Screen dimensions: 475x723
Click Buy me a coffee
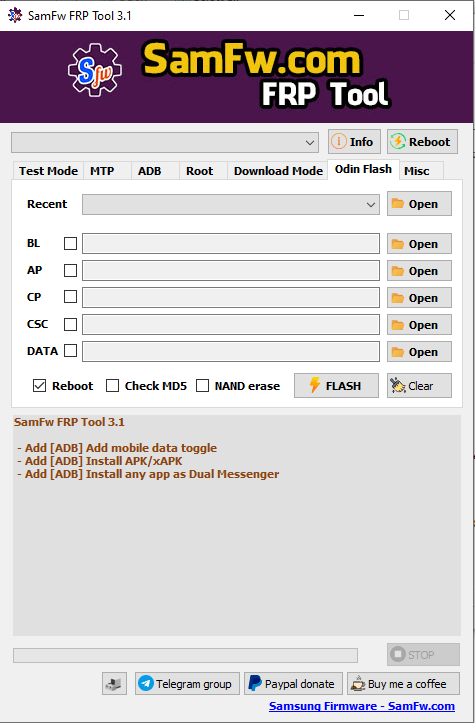point(404,683)
